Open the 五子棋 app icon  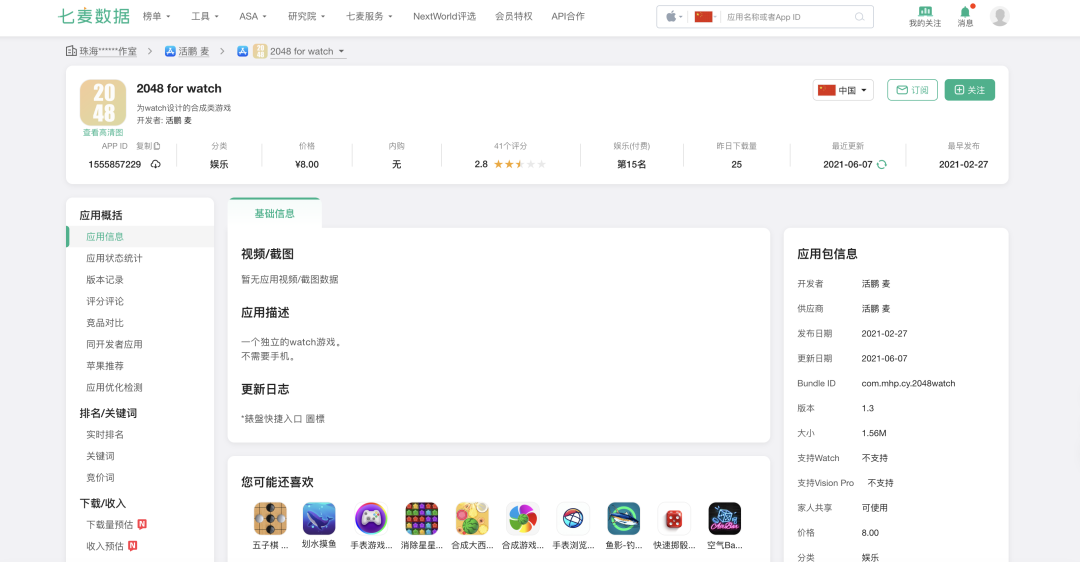click(270, 519)
